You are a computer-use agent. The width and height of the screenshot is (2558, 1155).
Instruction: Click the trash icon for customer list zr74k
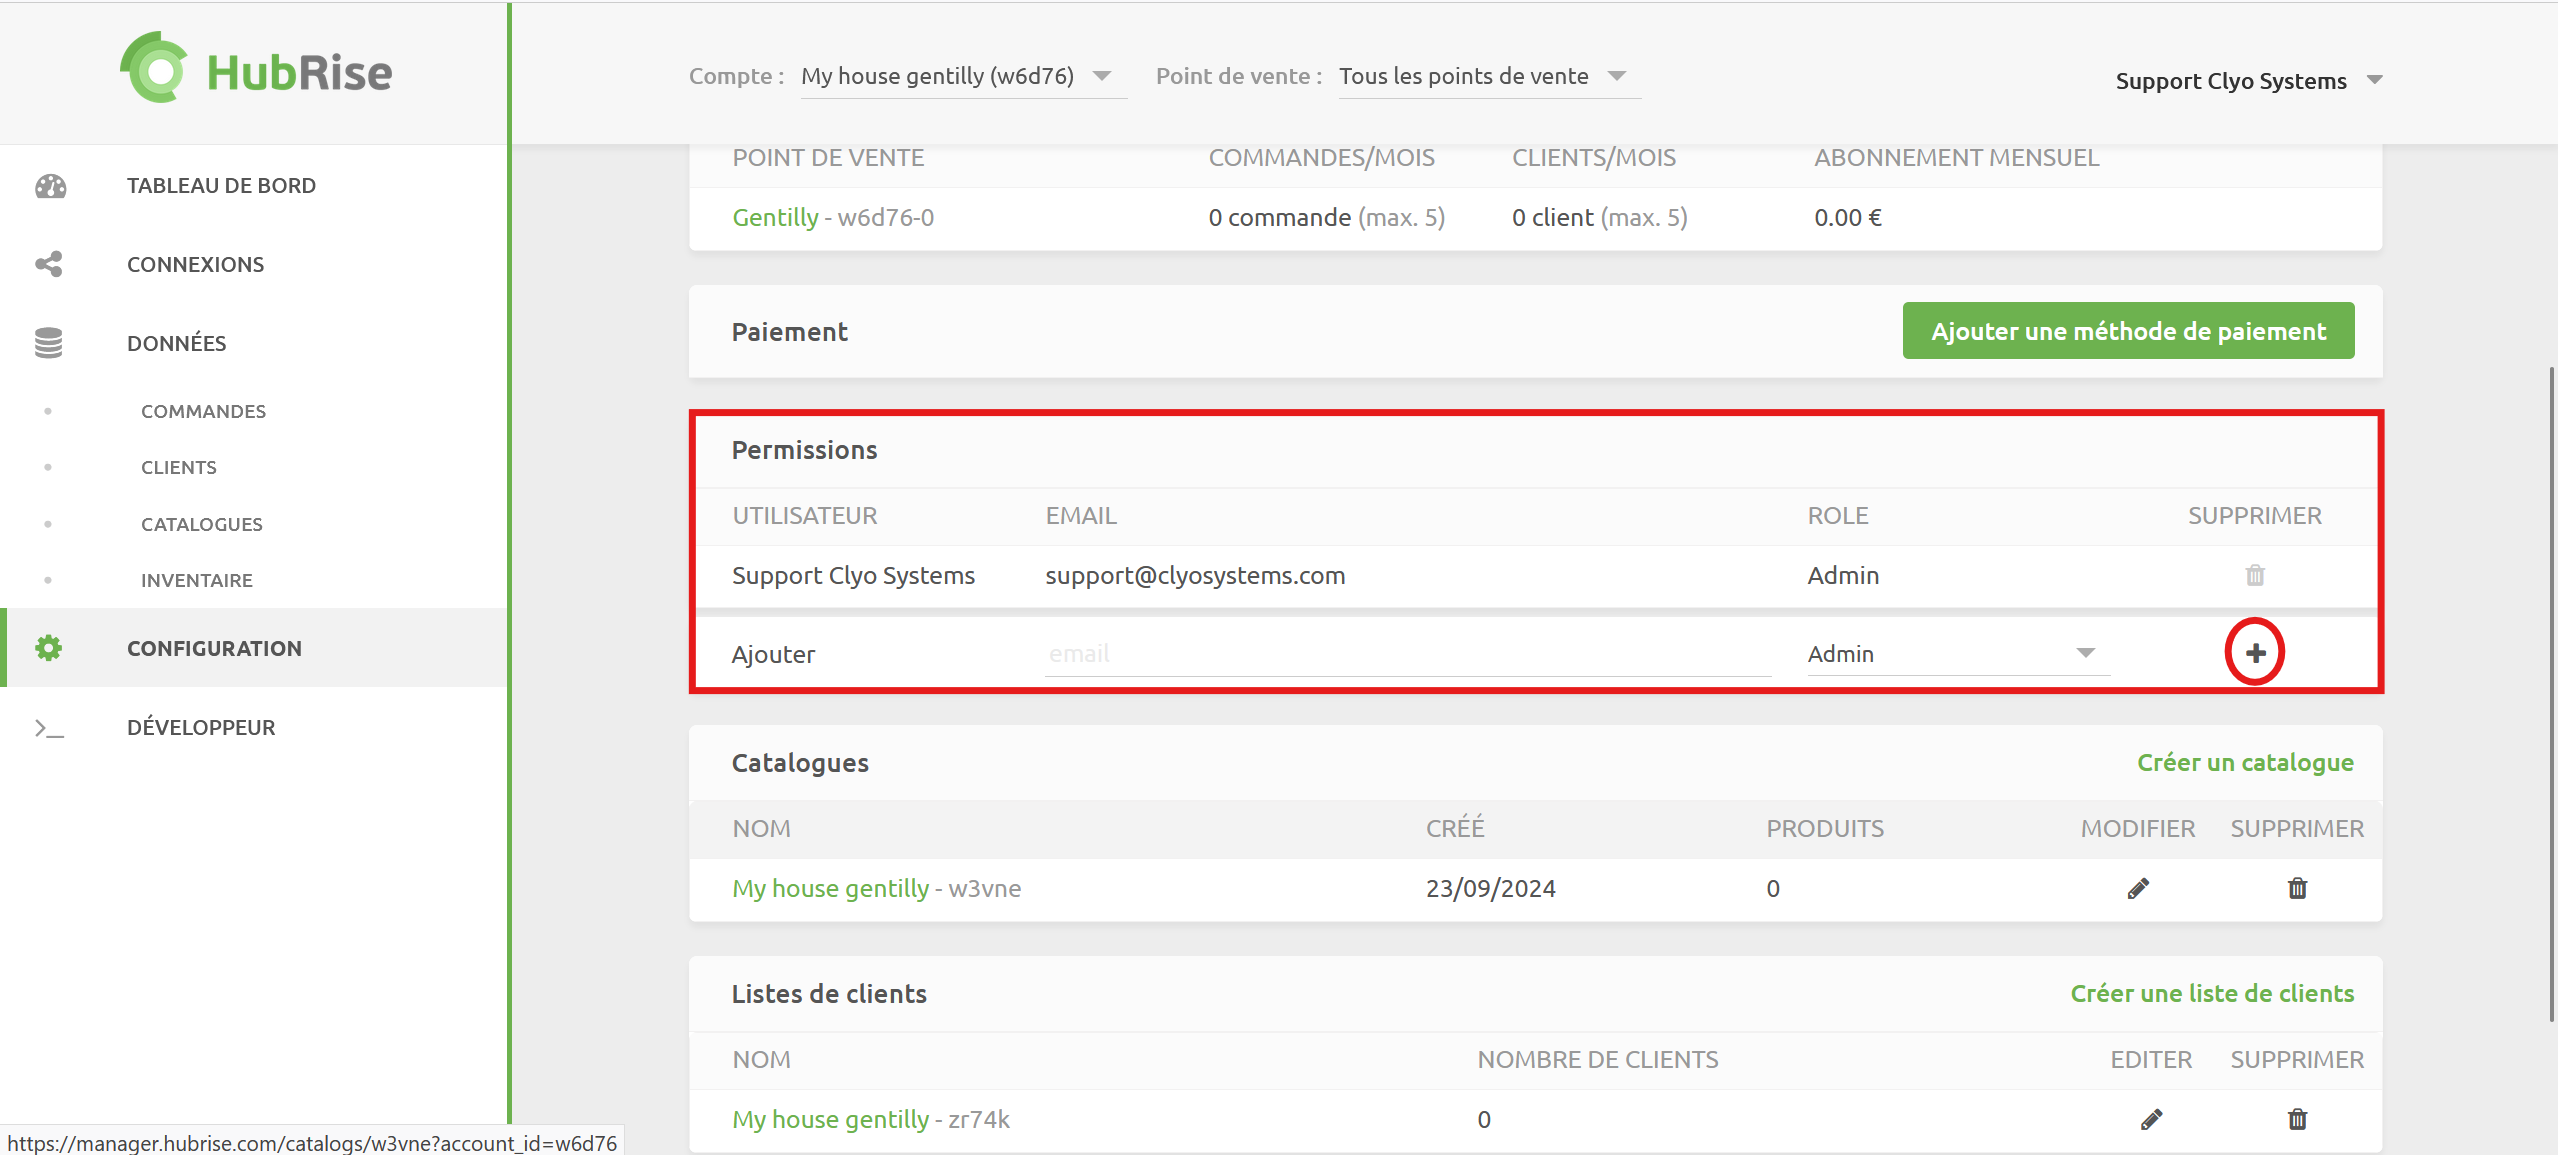(2297, 1119)
